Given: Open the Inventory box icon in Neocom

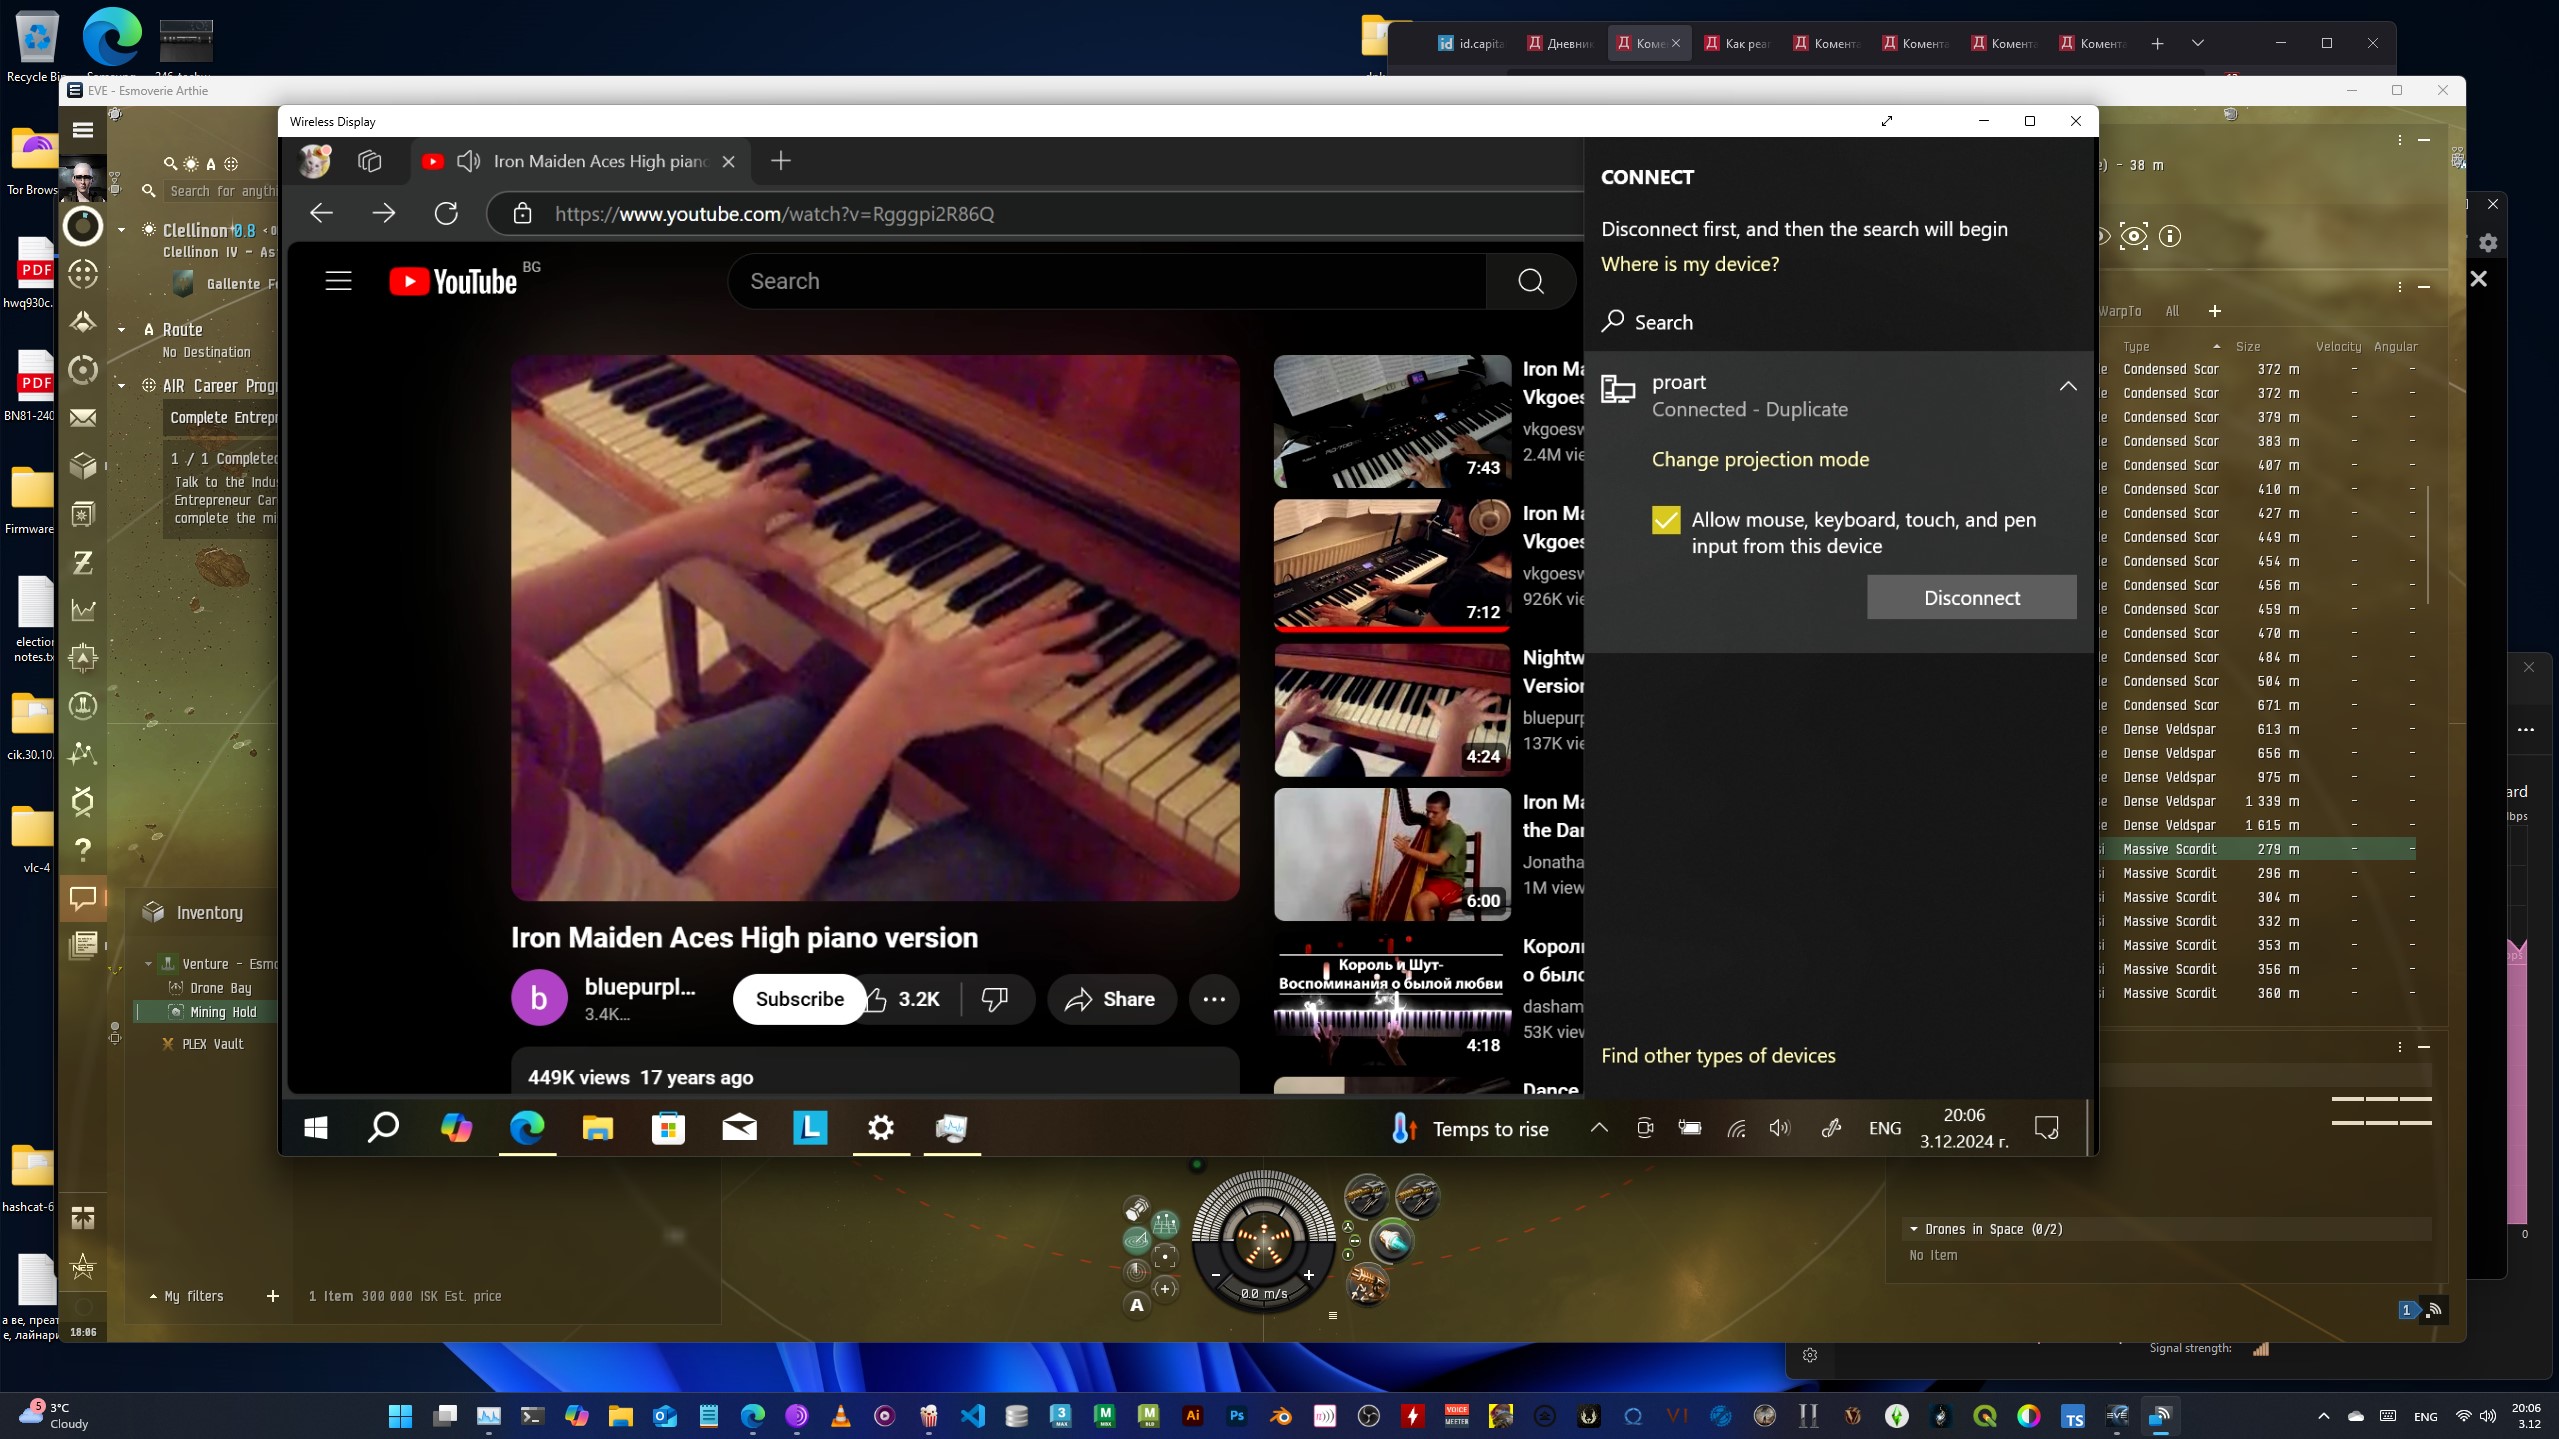Looking at the screenshot, I should pos(83,465).
